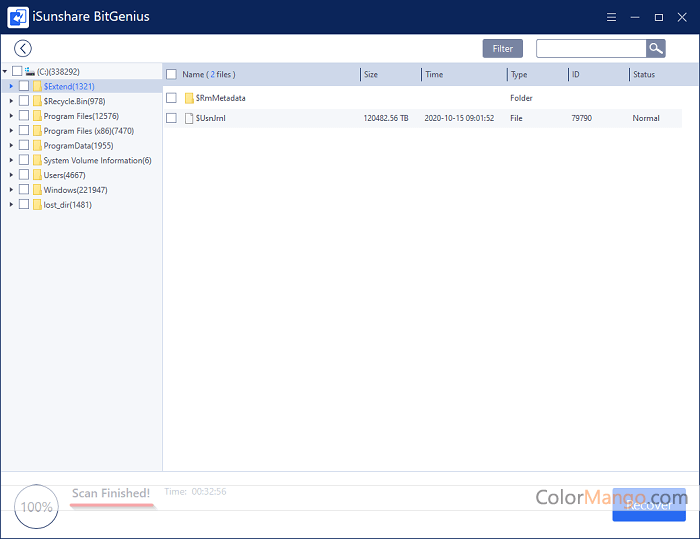The width and height of the screenshot is (700, 539).
Task: Sort by the Size column header
Action: point(371,74)
